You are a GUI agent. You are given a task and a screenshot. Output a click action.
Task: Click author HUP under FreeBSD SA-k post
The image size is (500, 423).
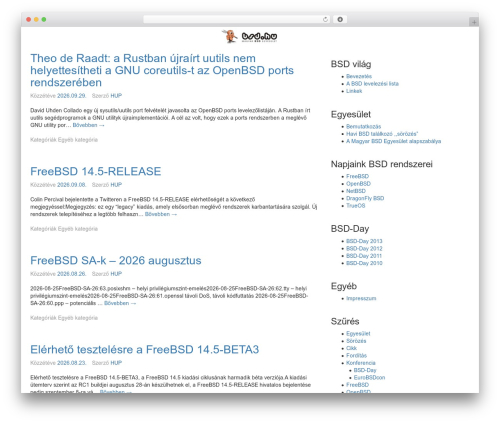[116, 274]
